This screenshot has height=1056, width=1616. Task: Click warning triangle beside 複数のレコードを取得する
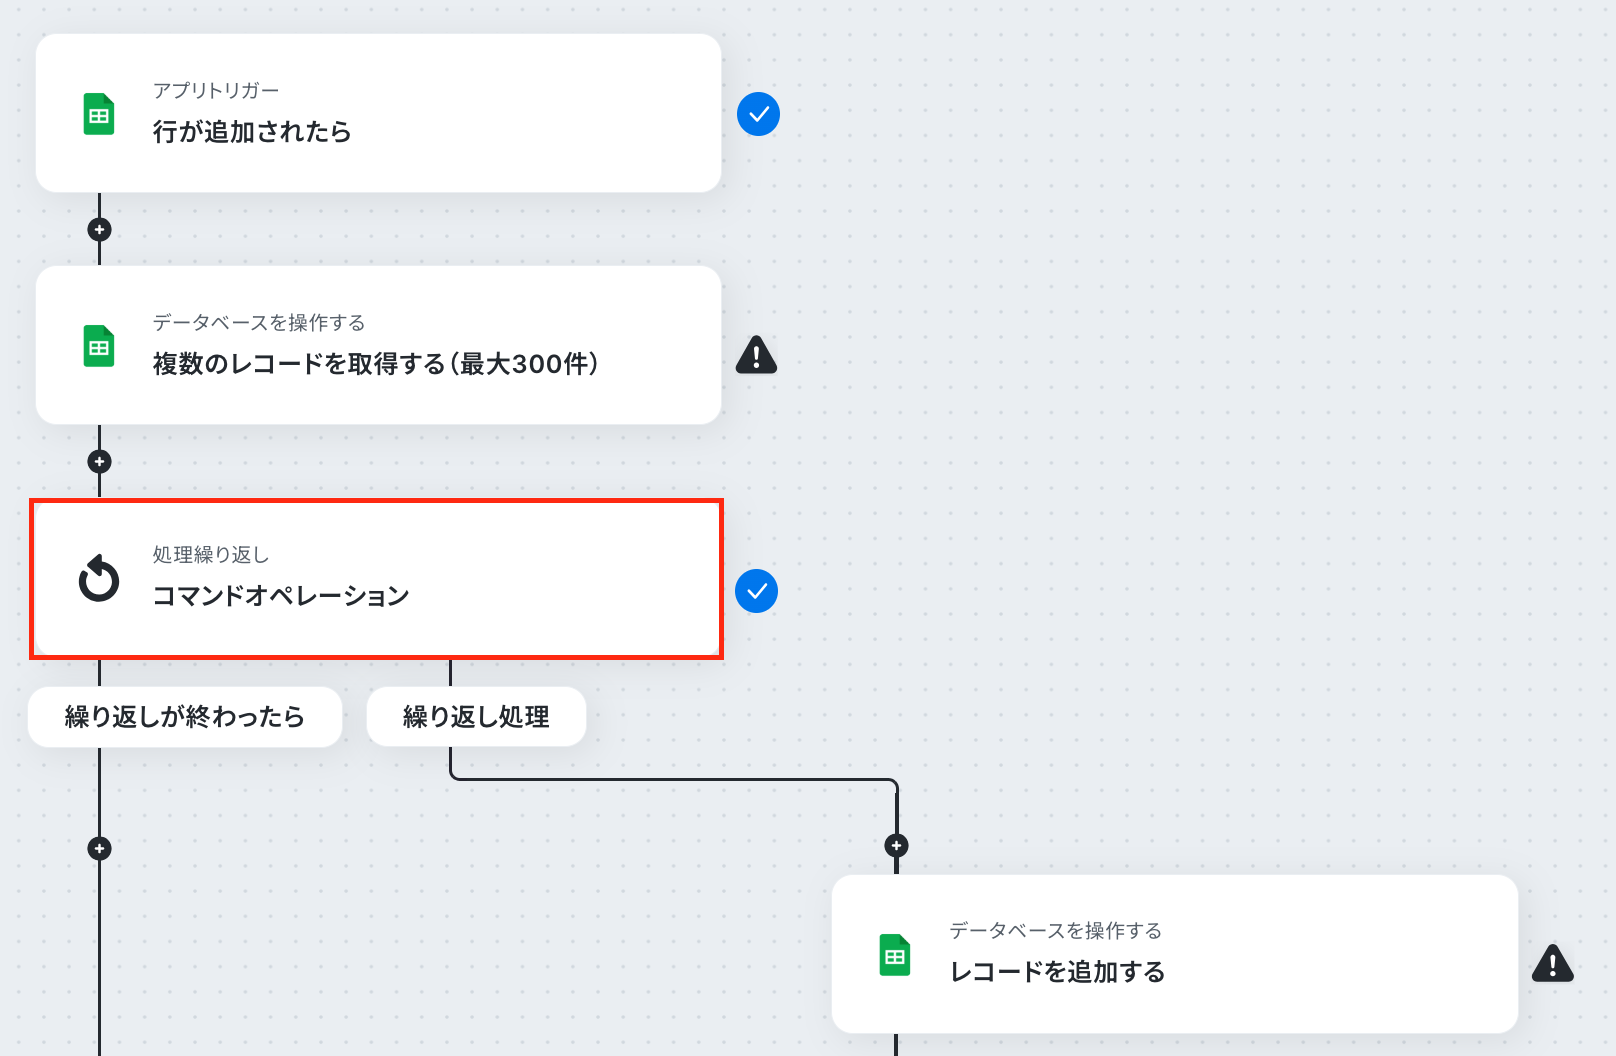click(756, 355)
